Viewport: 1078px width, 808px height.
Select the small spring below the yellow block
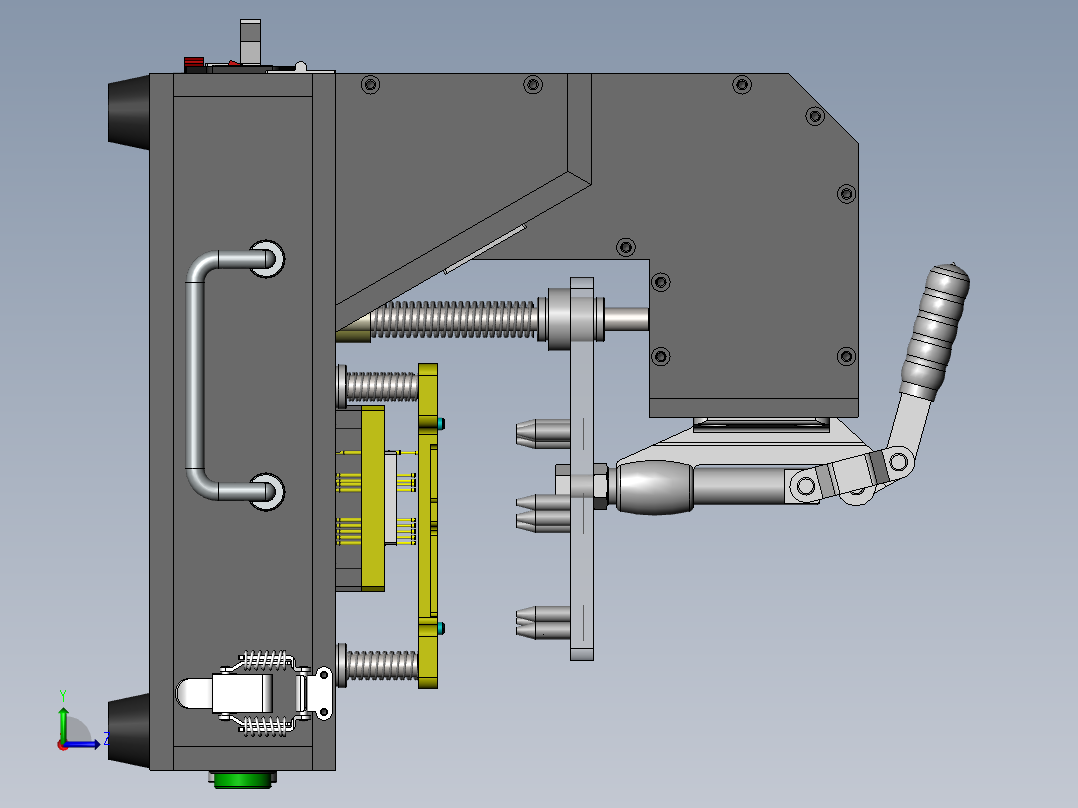382,665
